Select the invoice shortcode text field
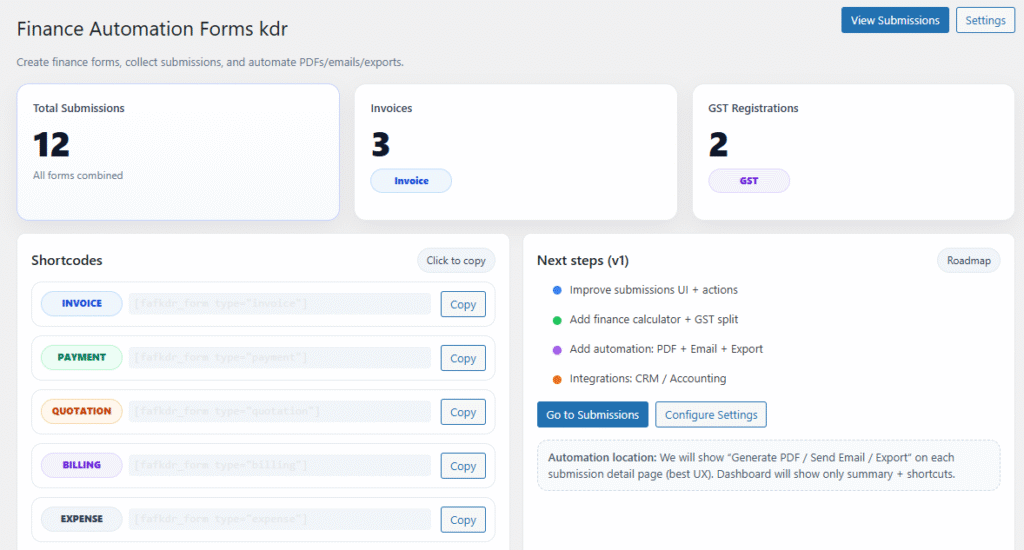Viewport: 1024px width, 550px height. [280, 304]
